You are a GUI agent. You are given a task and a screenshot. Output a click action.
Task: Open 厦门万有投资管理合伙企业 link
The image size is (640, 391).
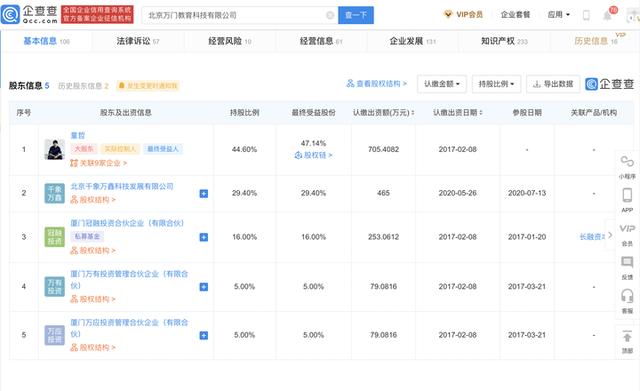(129, 280)
